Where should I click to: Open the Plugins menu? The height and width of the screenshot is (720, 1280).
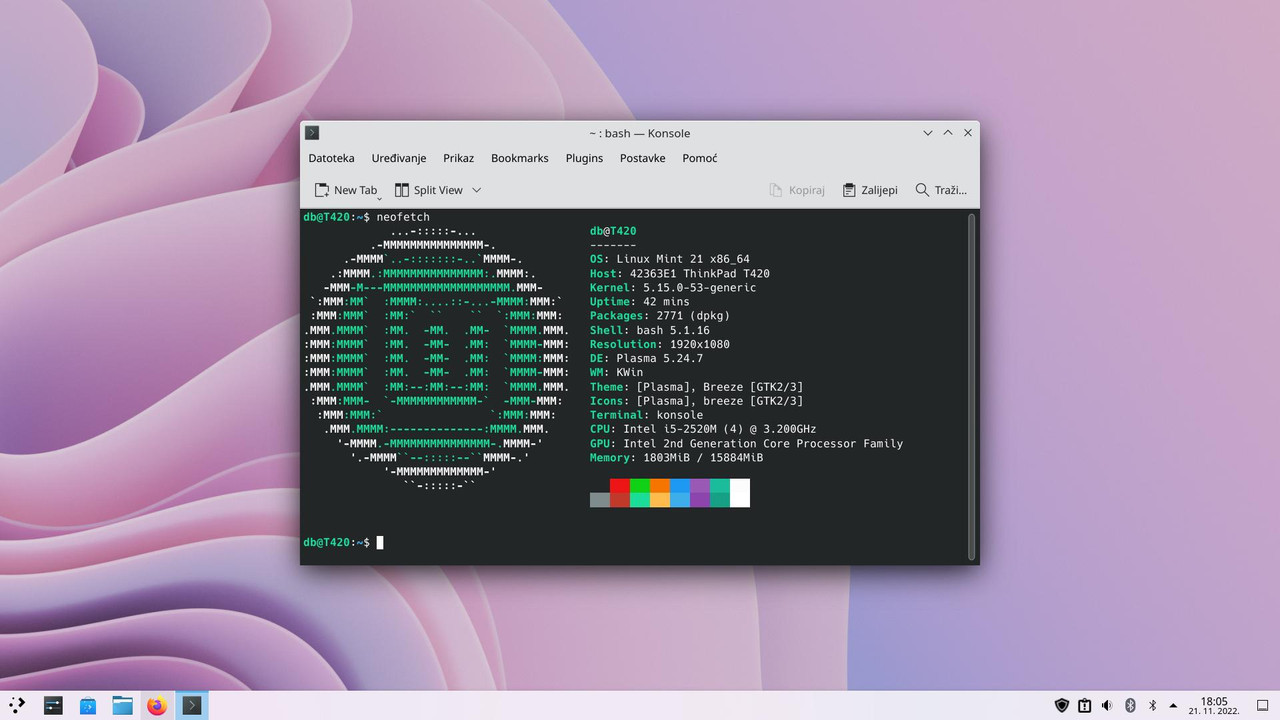point(584,158)
